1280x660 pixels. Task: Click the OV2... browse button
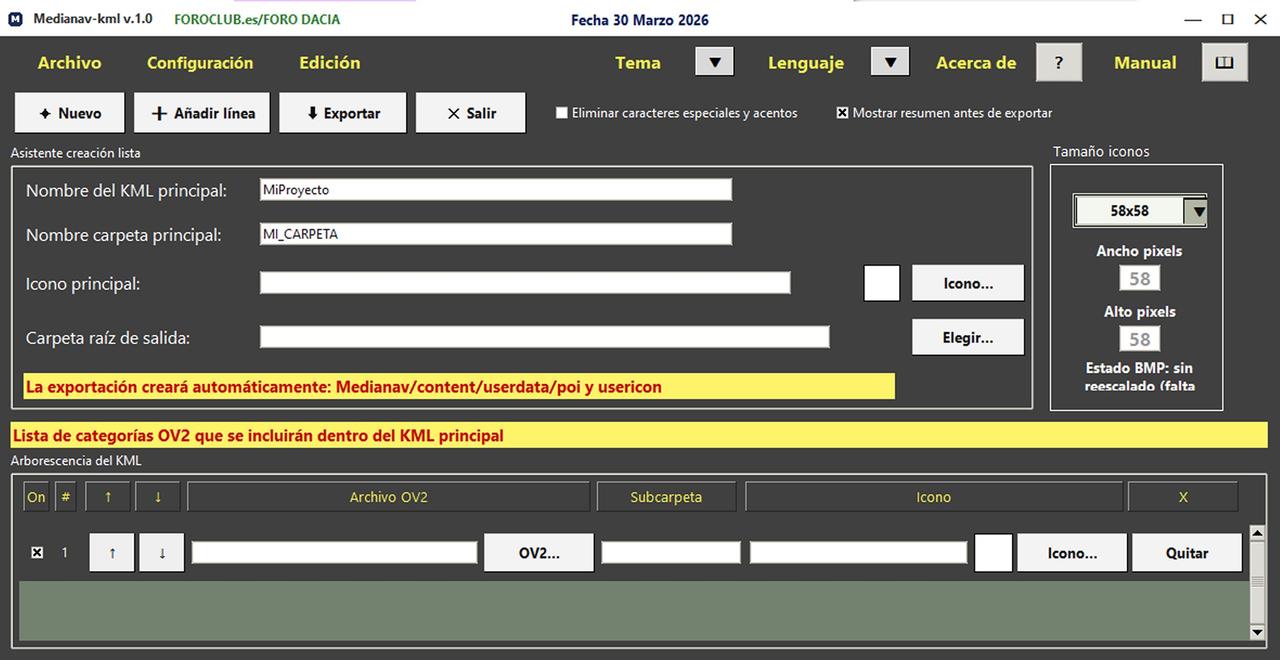coord(539,553)
